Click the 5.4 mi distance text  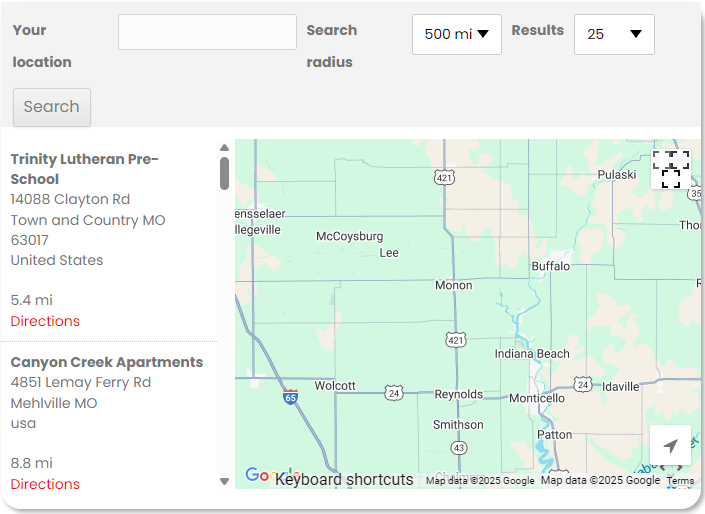(x=31, y=300)
